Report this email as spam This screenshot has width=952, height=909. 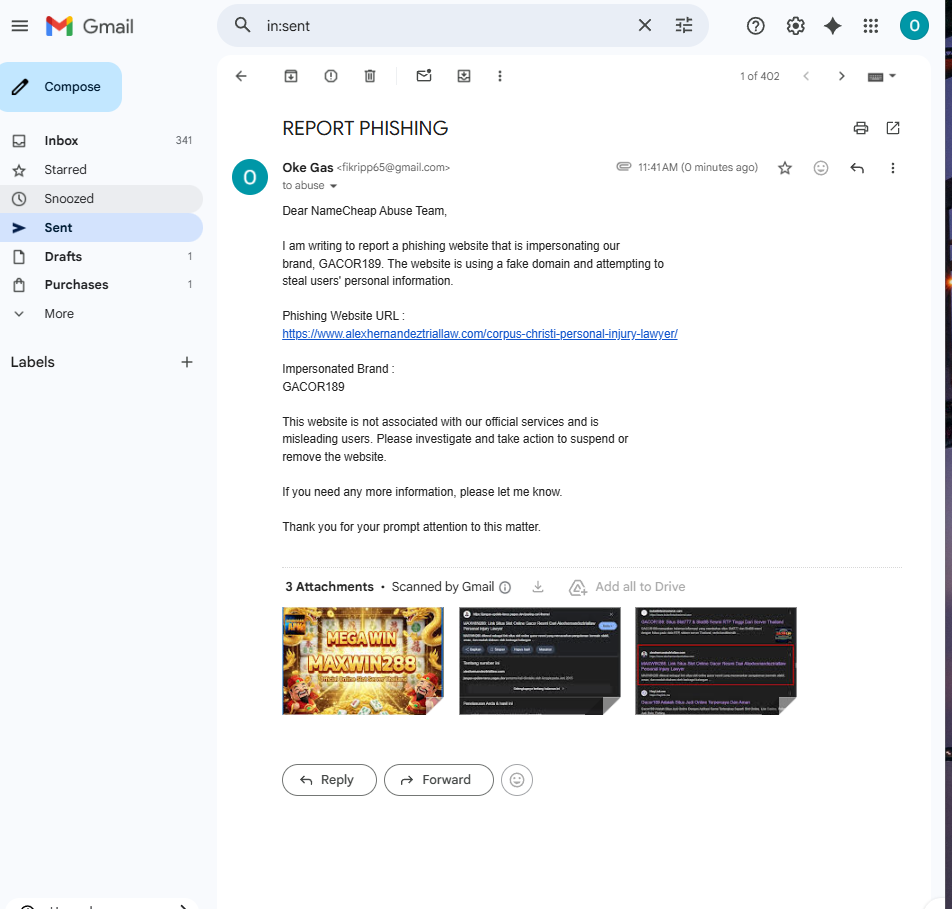330,76
